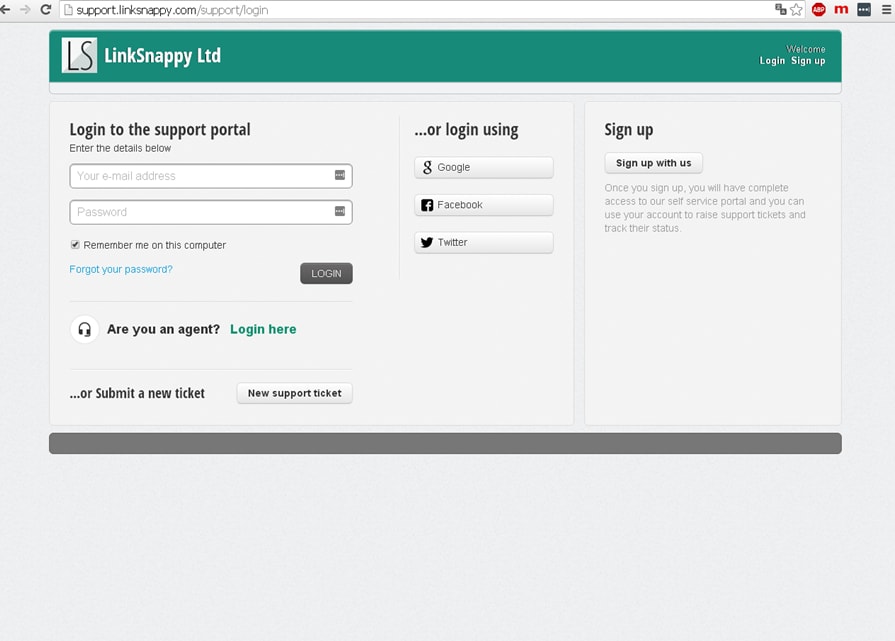The width and height of the screenshot is (895, 641).
Task: Click the headset agent icon
Action: point(84,329)
